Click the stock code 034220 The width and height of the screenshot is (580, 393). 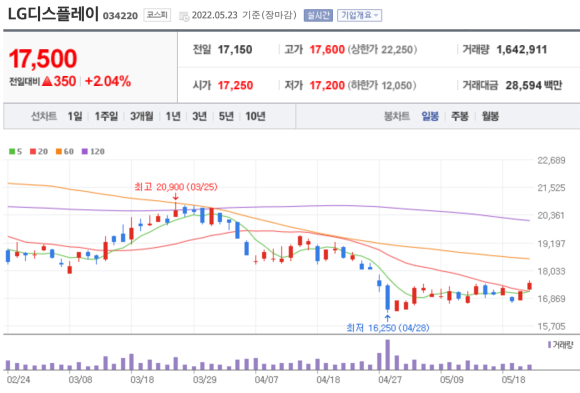pyautogui.click(x=120, y=16)
